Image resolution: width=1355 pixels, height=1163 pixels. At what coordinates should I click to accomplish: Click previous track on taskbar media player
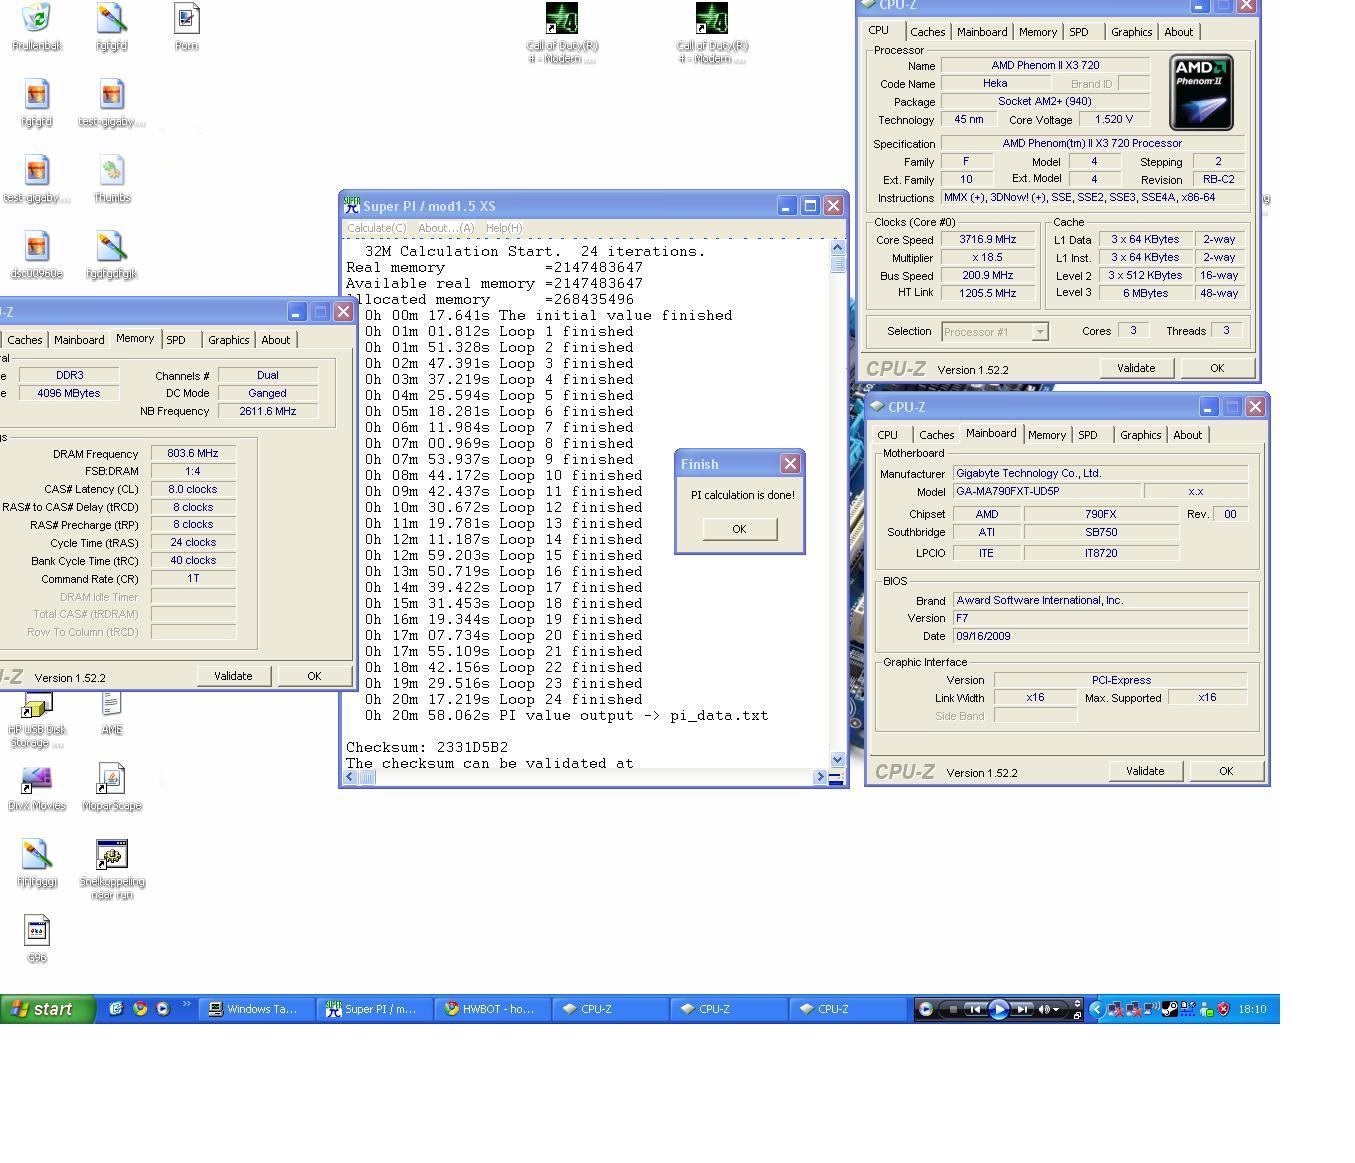point(974,1009)
